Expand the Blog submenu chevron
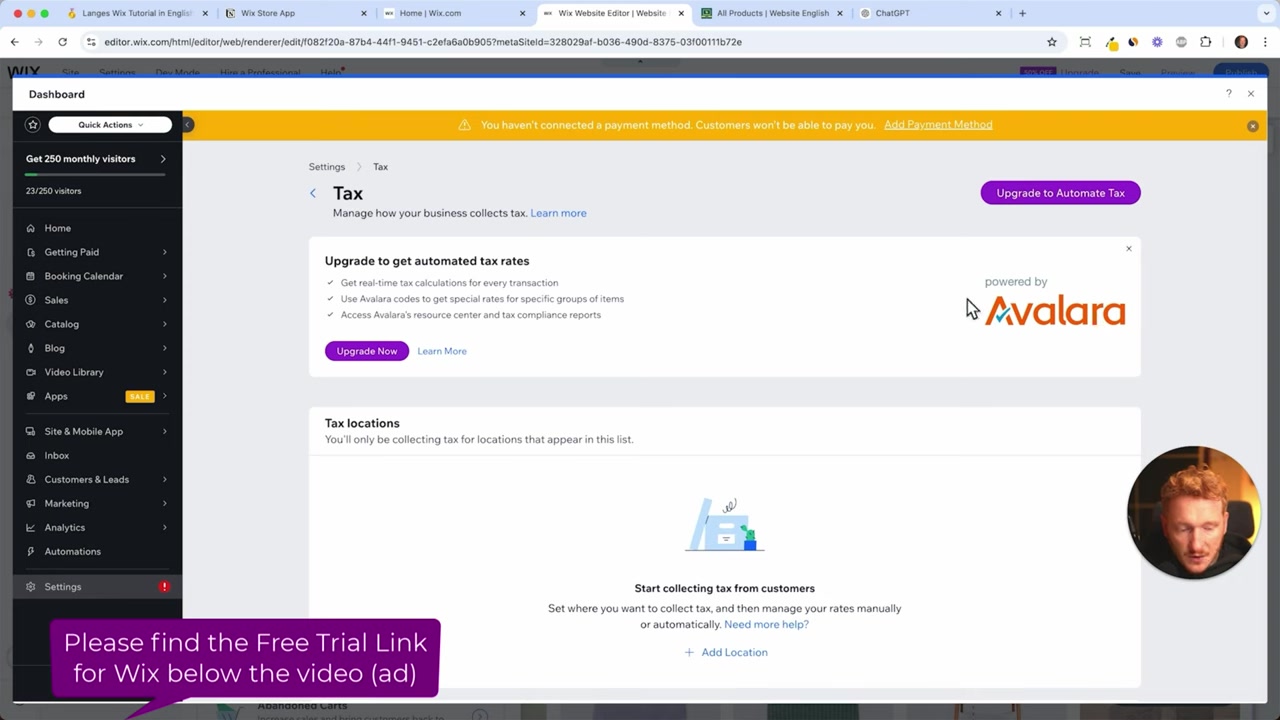This screenshot has height=720, width=1280. 164,348
